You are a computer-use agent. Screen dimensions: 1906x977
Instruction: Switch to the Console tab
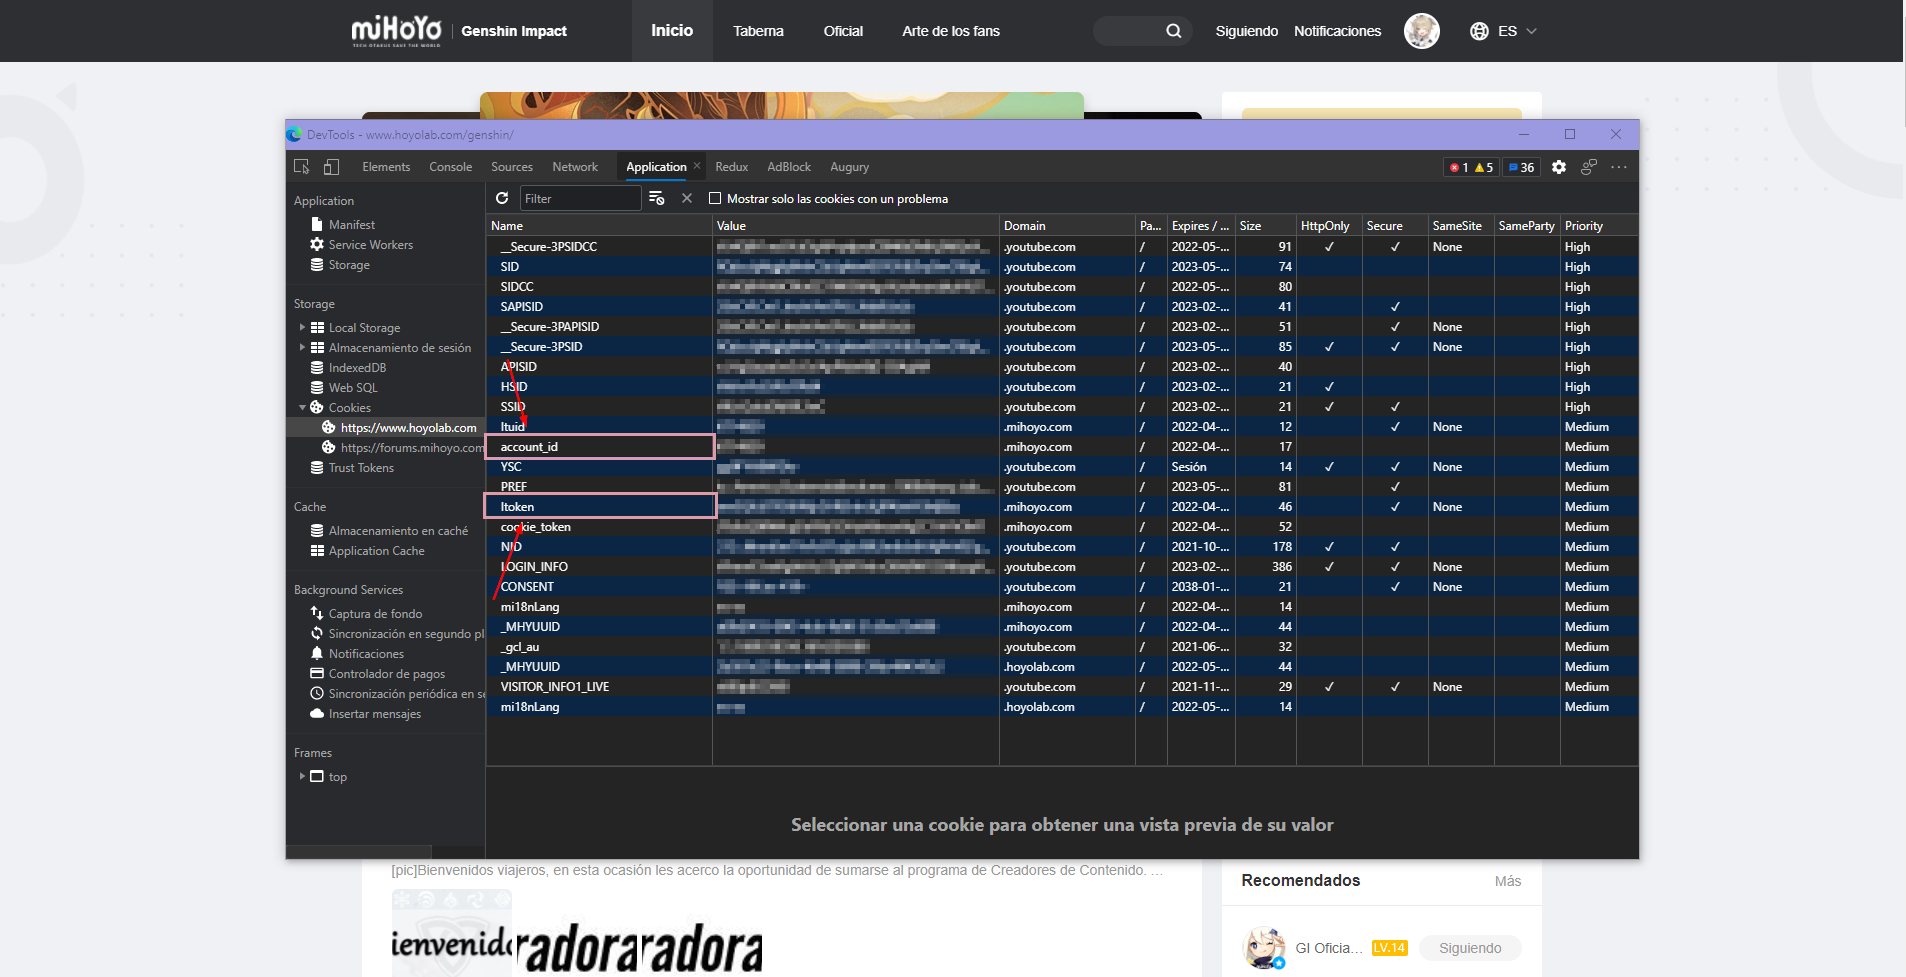451,167
